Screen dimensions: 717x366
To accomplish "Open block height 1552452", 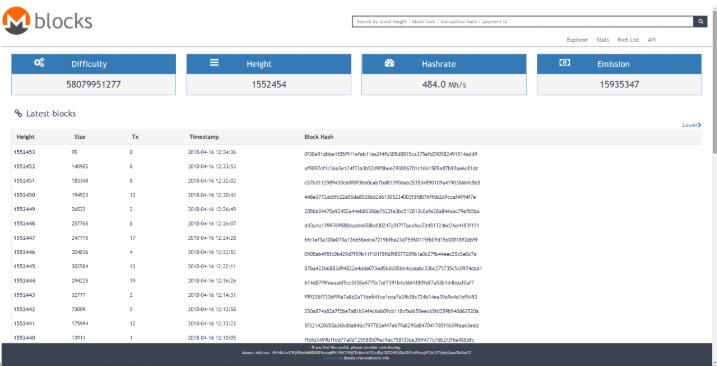I will (24, 167).
